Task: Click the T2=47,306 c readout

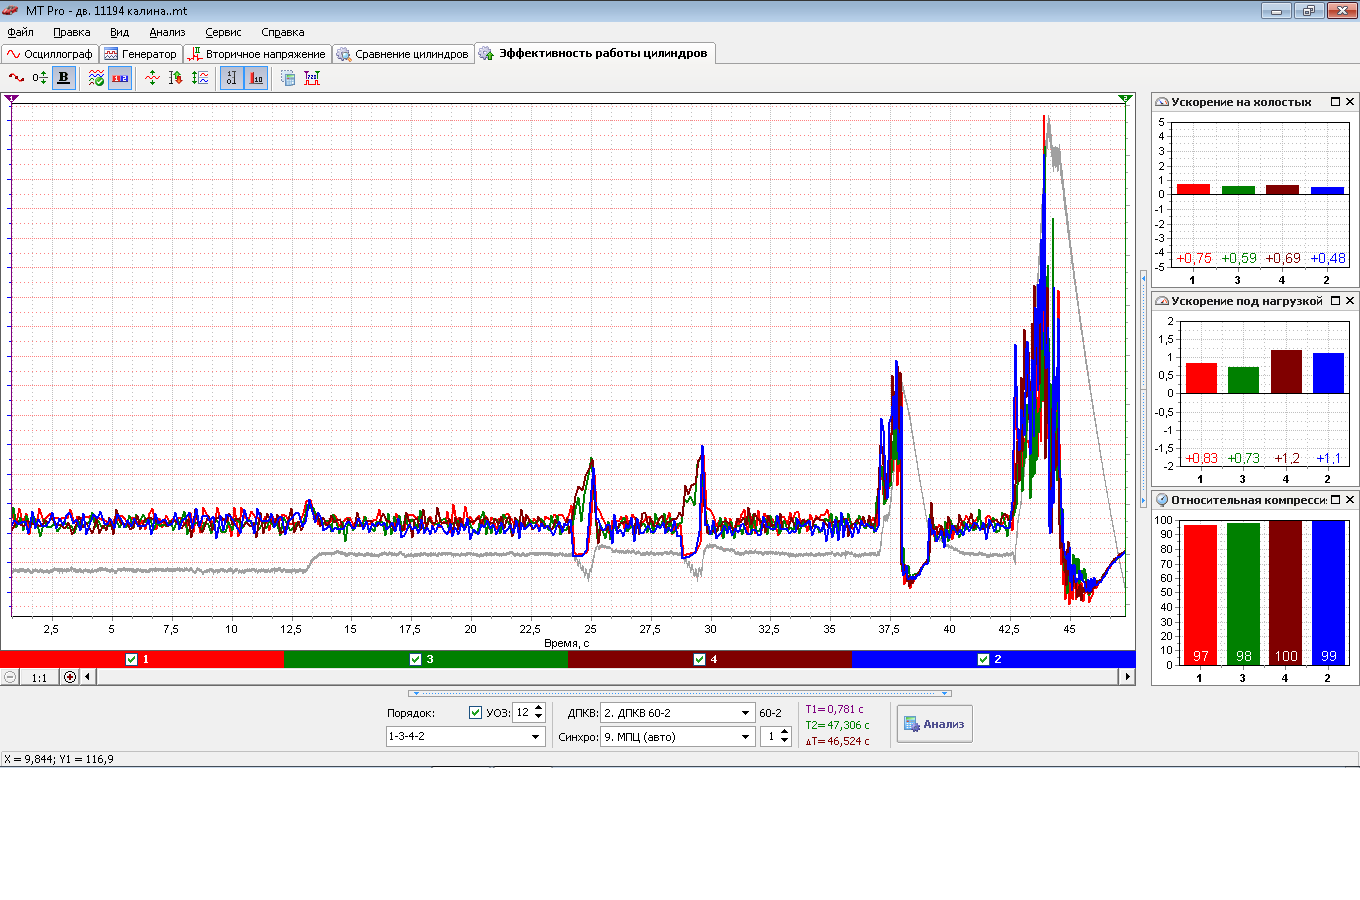Action: tap(837, 725)
